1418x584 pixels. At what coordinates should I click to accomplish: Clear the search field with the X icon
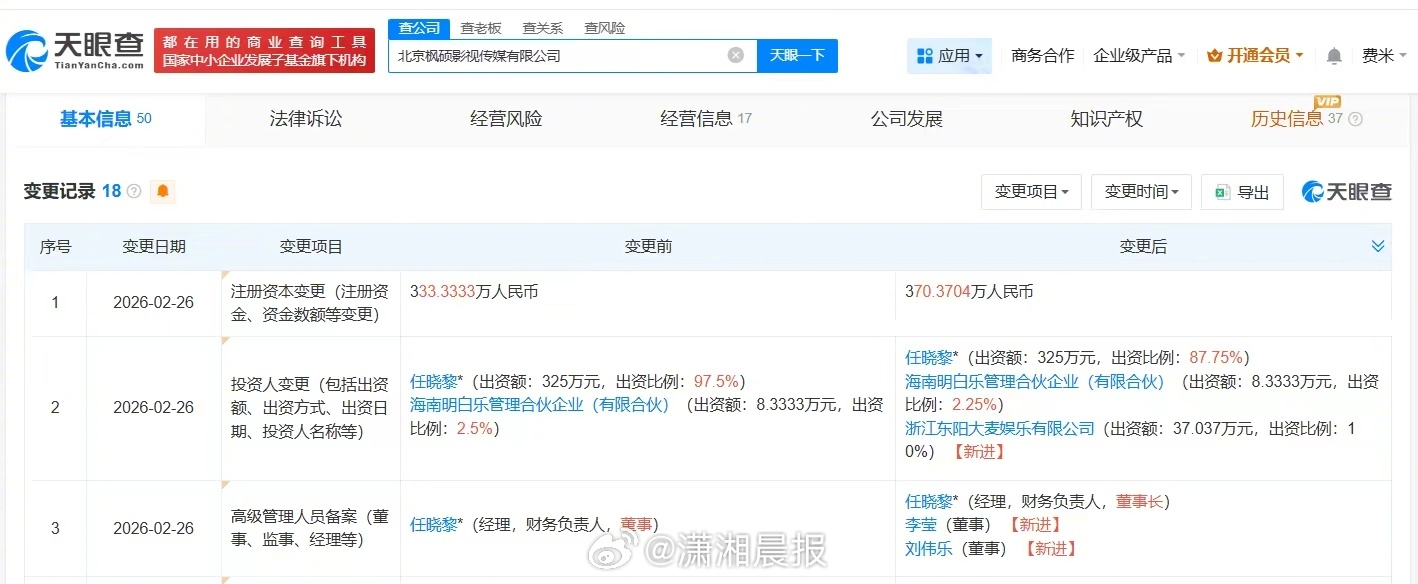tap(736, 55)
